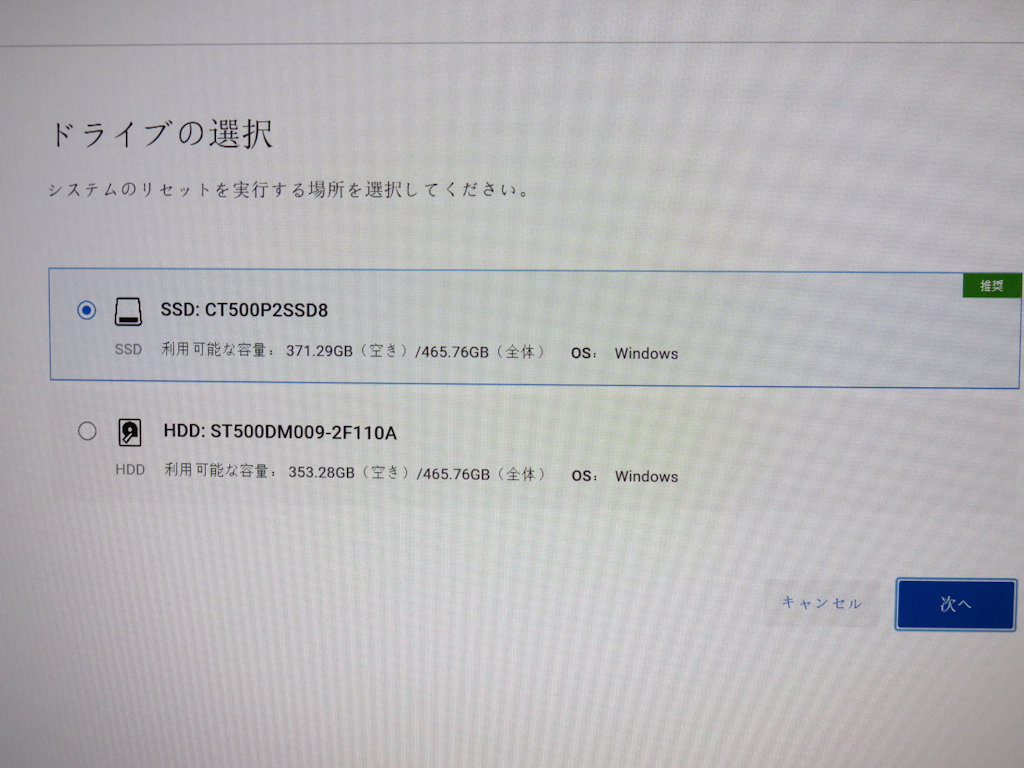Click the HDD drive icon next to ST500DM009-2F110A
The height and width of the screenshot is (768, 1024).
(x=129, y=431)
